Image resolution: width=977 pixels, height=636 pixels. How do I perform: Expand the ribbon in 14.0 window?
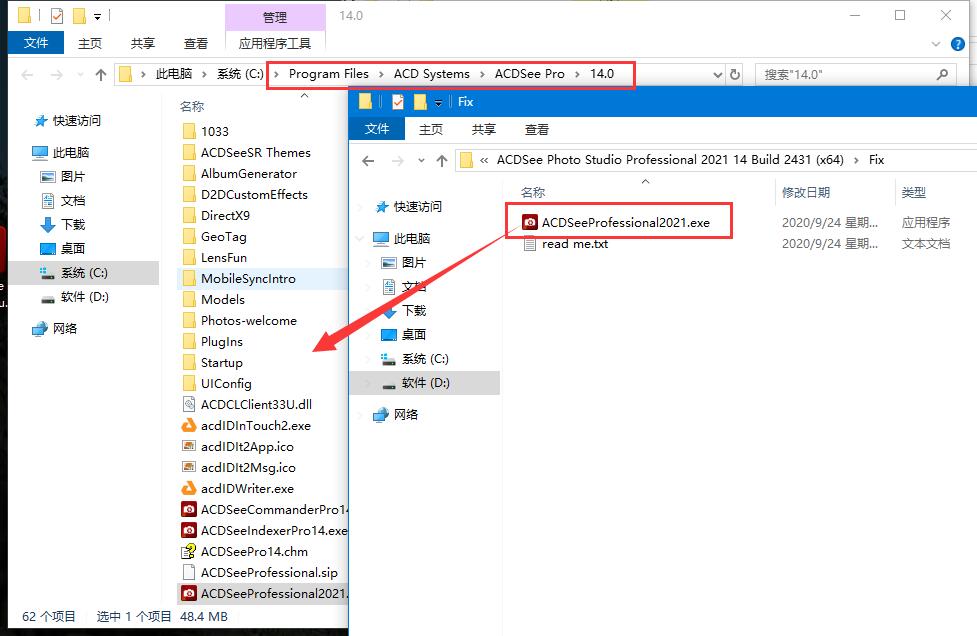935,44
